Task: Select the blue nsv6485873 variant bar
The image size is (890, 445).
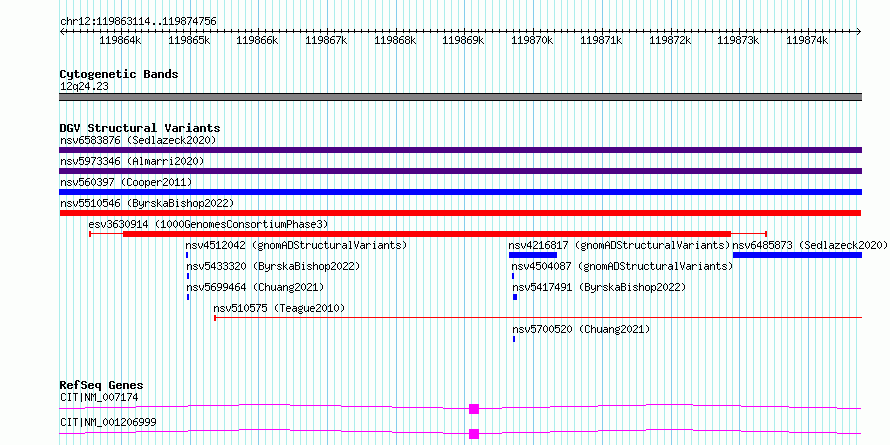Action: point(797,255)
